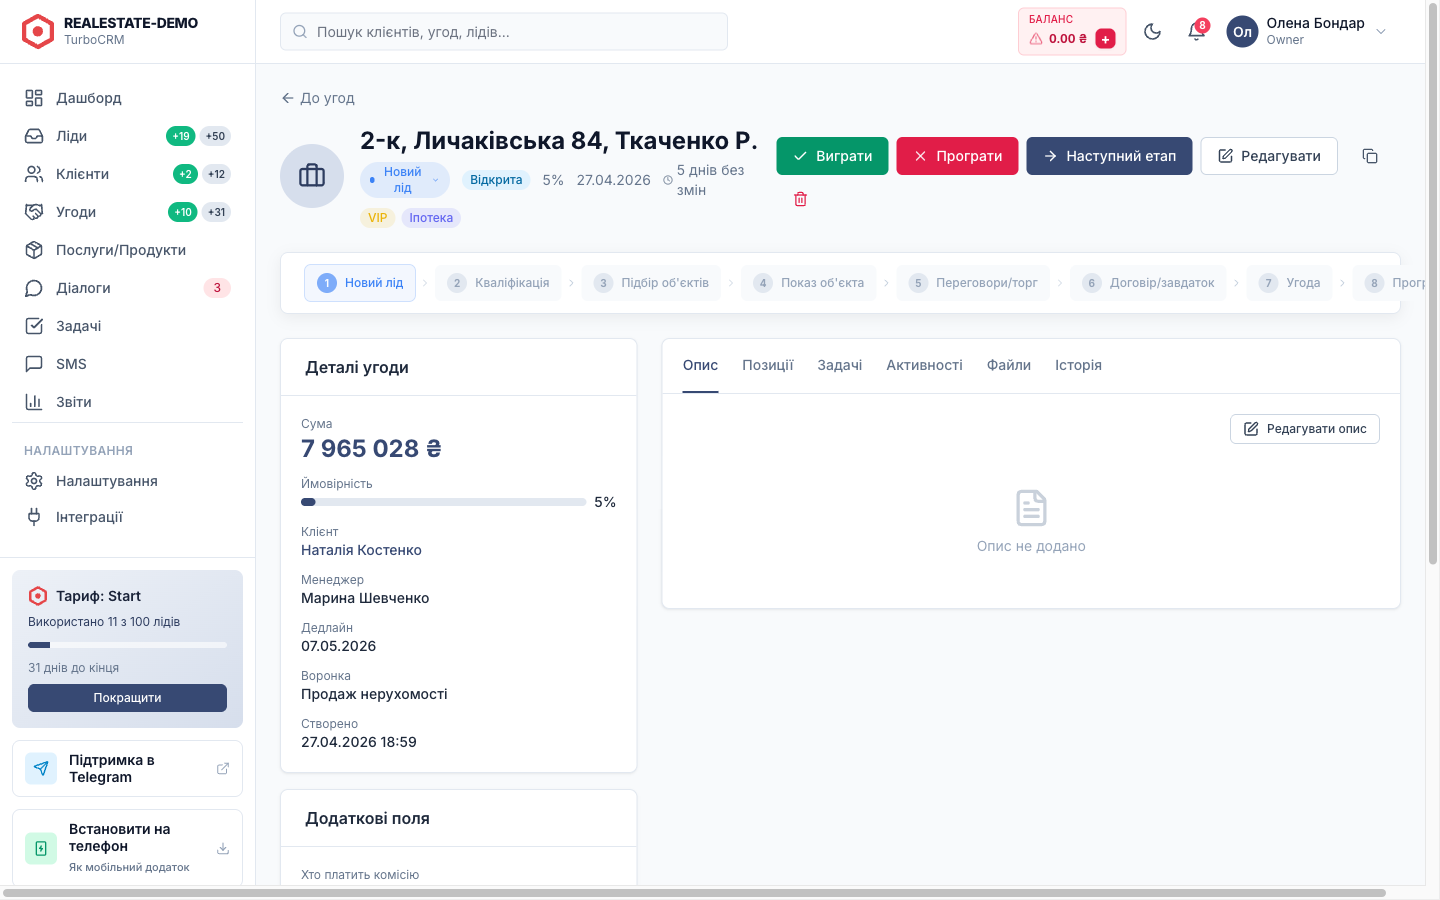
Task: Select pipeline stage Підбір об'єктів
Action: pos(651,283)
